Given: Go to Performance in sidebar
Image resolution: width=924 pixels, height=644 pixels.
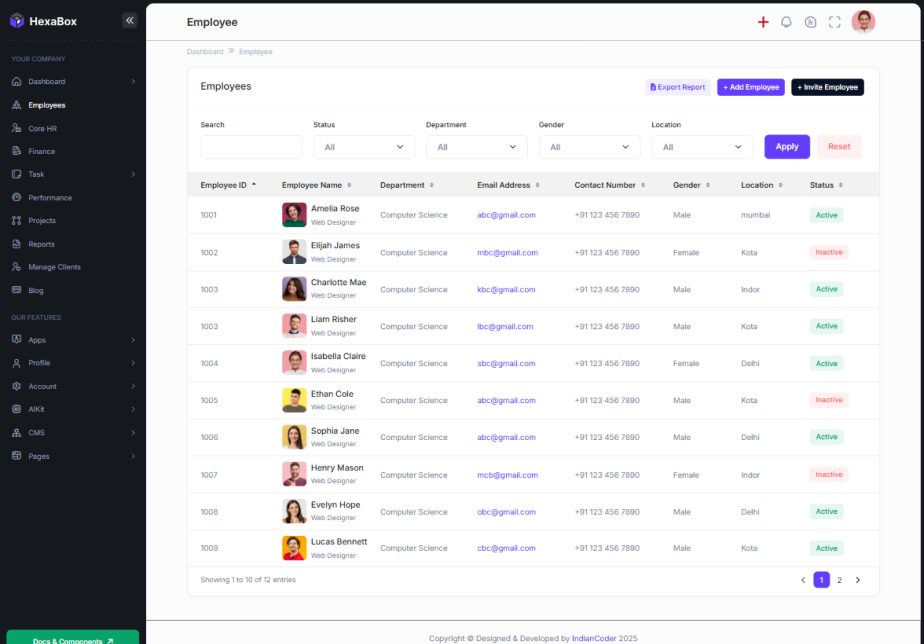Looking at the screenshot, I should pos(49,198).
